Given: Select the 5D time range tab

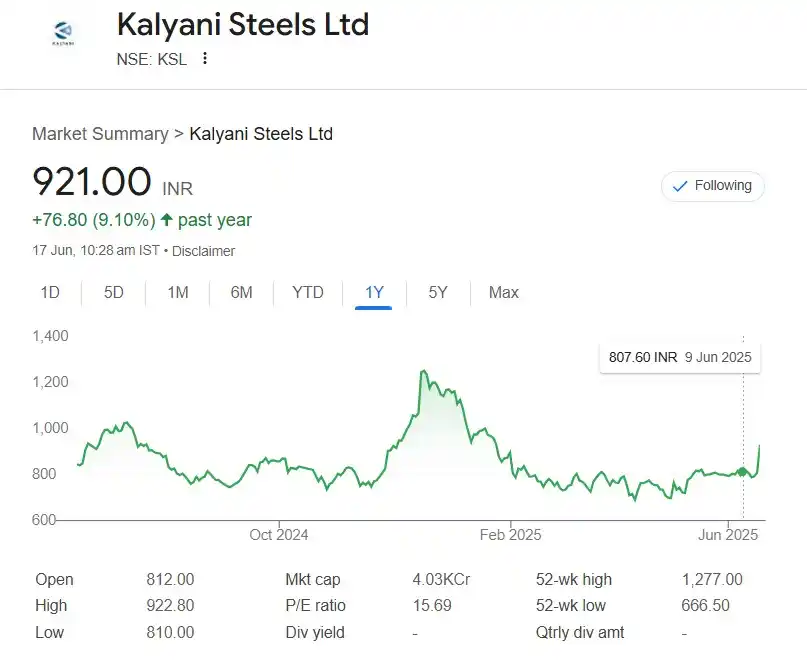Looking at the screenshot, I should tap(114, 292).
